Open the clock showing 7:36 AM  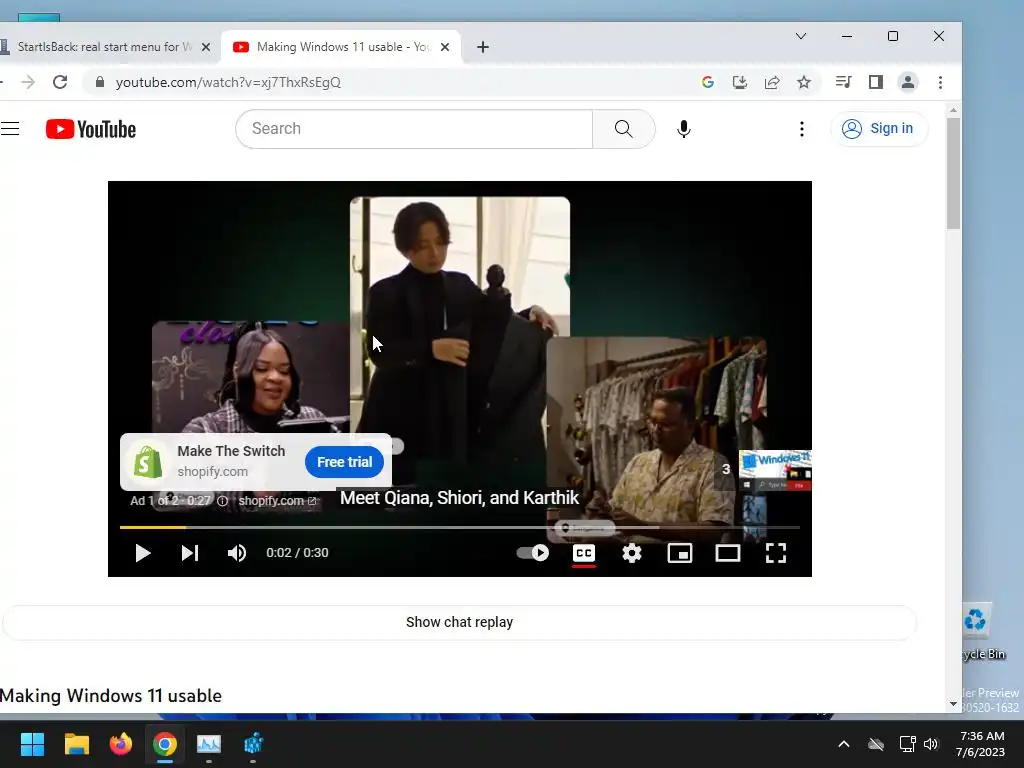980,744
